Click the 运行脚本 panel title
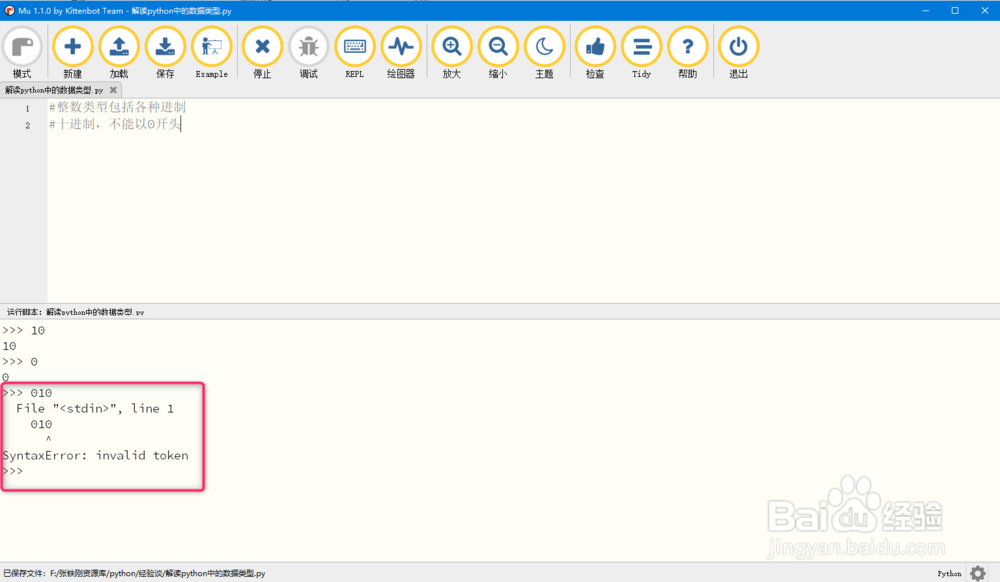Image resolution: width=1000 pixels, height=582 pixels. click(75, 312)
